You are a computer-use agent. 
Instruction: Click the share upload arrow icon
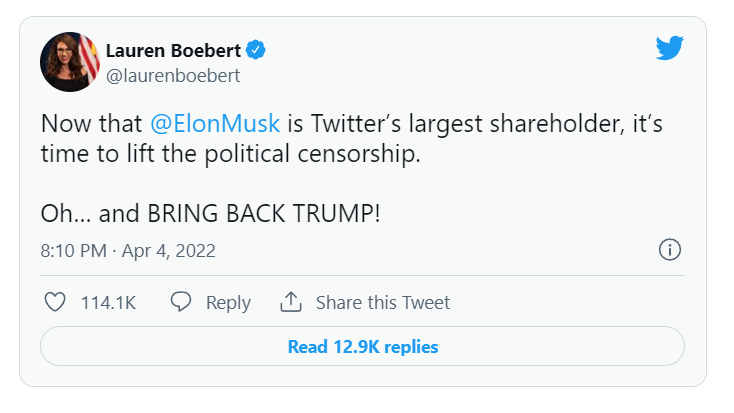pyautogui.click(x=291, y=302)
